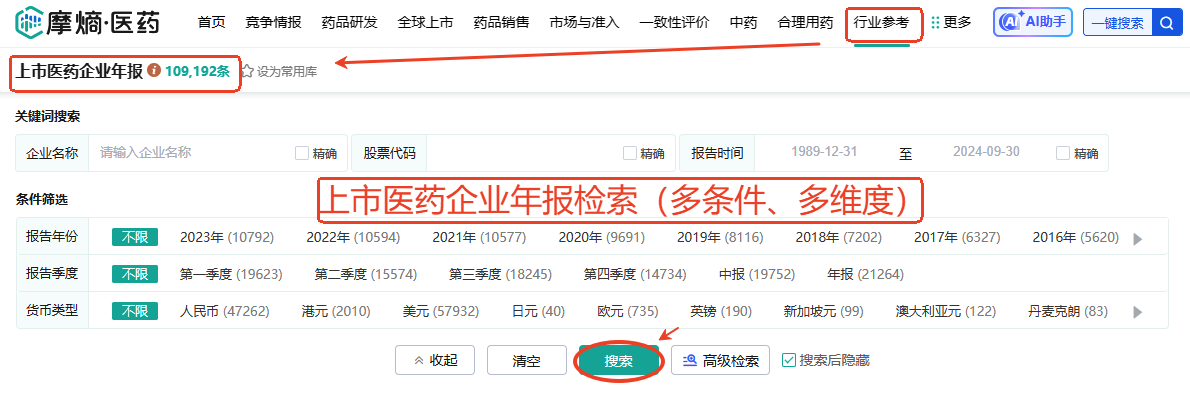The image size is (1190, 394).
Task: Open the 更多 grid menu icon
Action: coord(935,23)
